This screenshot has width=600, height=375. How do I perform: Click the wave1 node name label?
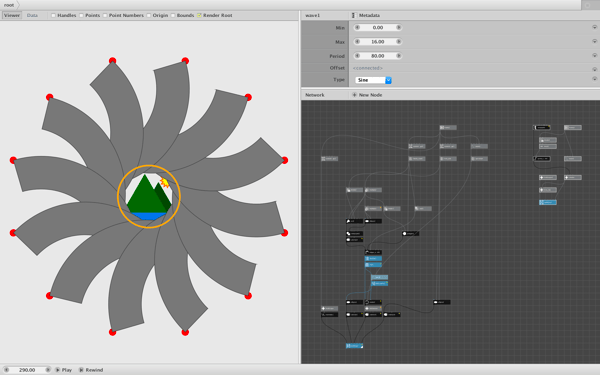click(x=313, y=15)
